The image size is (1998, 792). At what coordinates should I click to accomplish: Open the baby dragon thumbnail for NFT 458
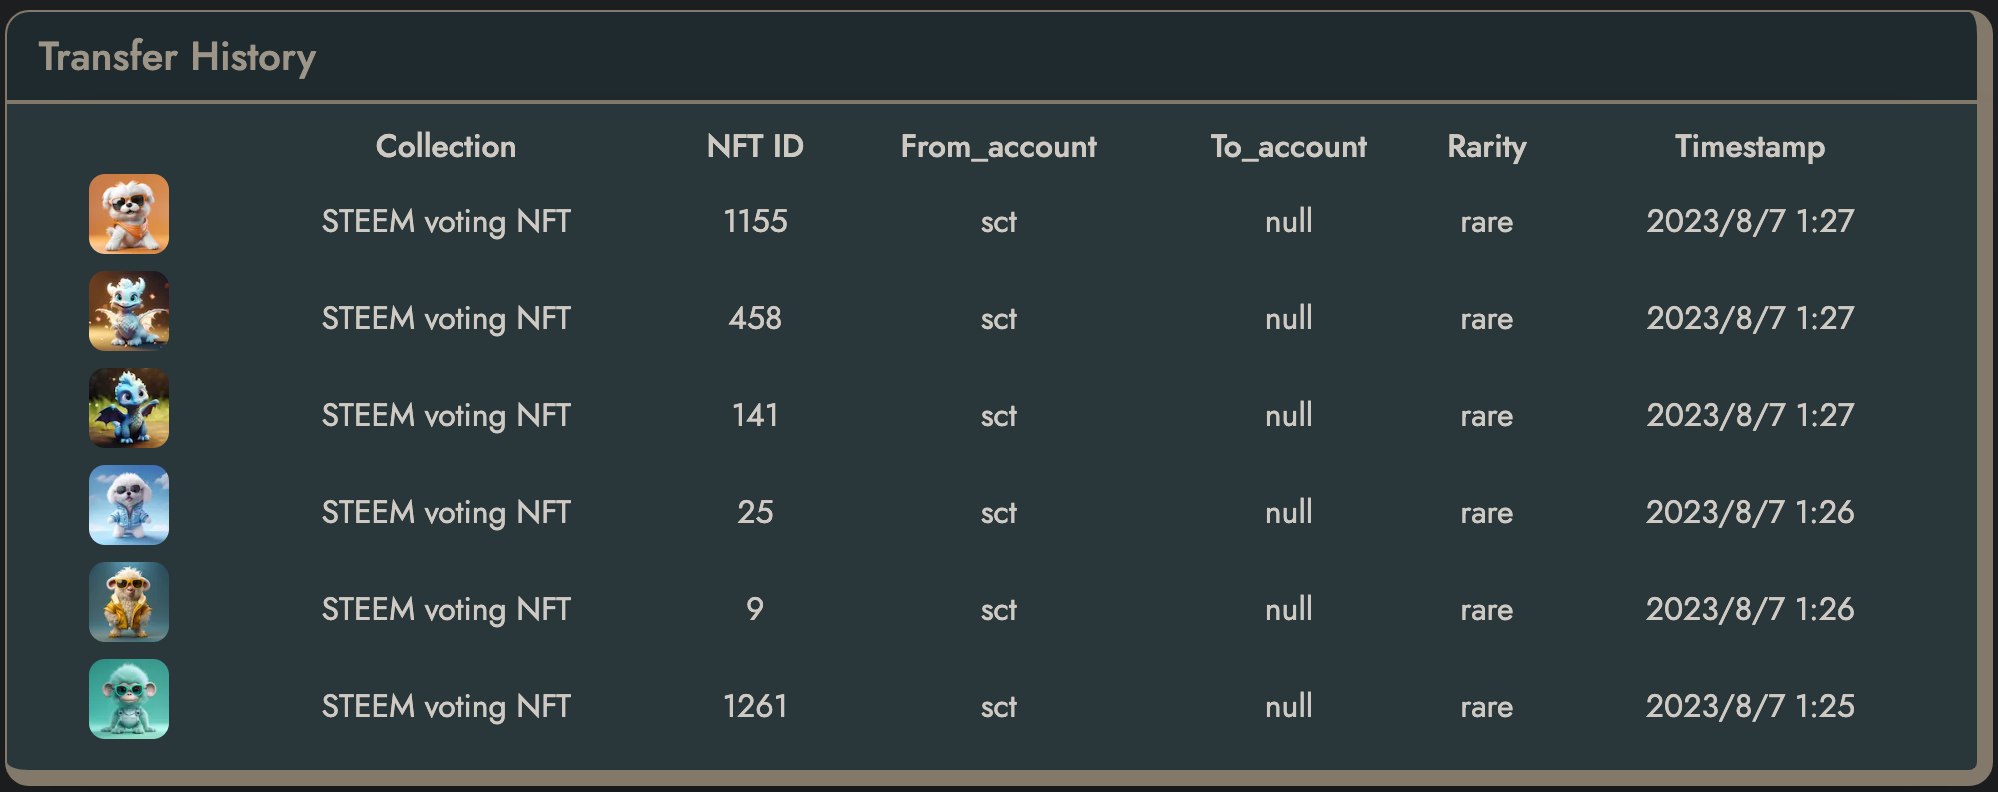click(x=129, y=311)
